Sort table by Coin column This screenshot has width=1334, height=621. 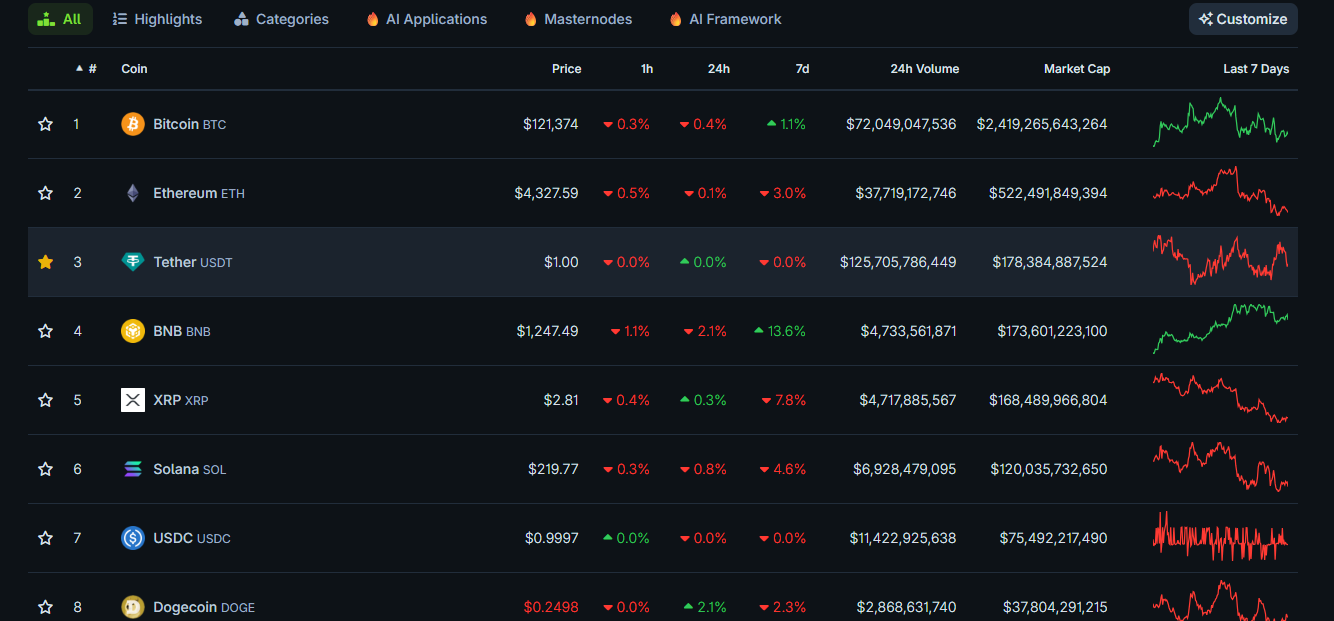pos(134,69)
